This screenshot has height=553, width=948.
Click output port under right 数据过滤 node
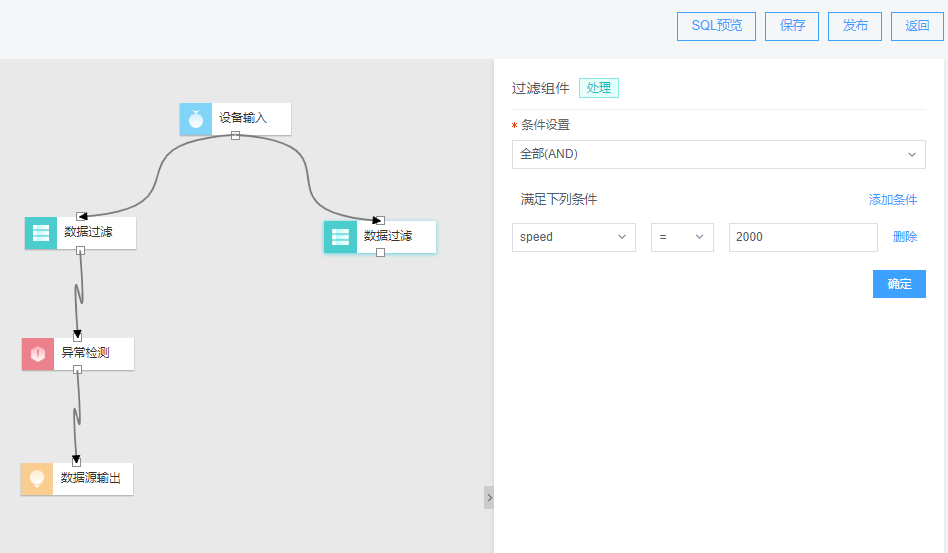[380, 253]
